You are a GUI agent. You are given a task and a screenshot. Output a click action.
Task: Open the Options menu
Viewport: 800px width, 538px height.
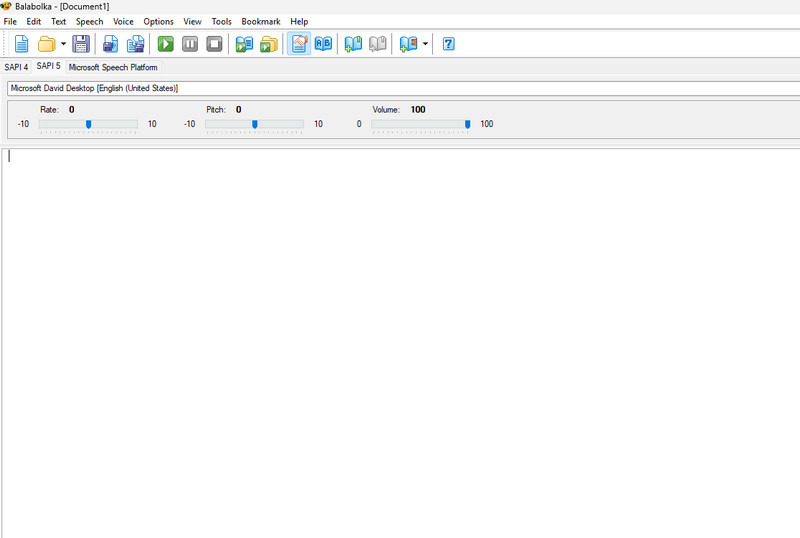tap(158, 21)
